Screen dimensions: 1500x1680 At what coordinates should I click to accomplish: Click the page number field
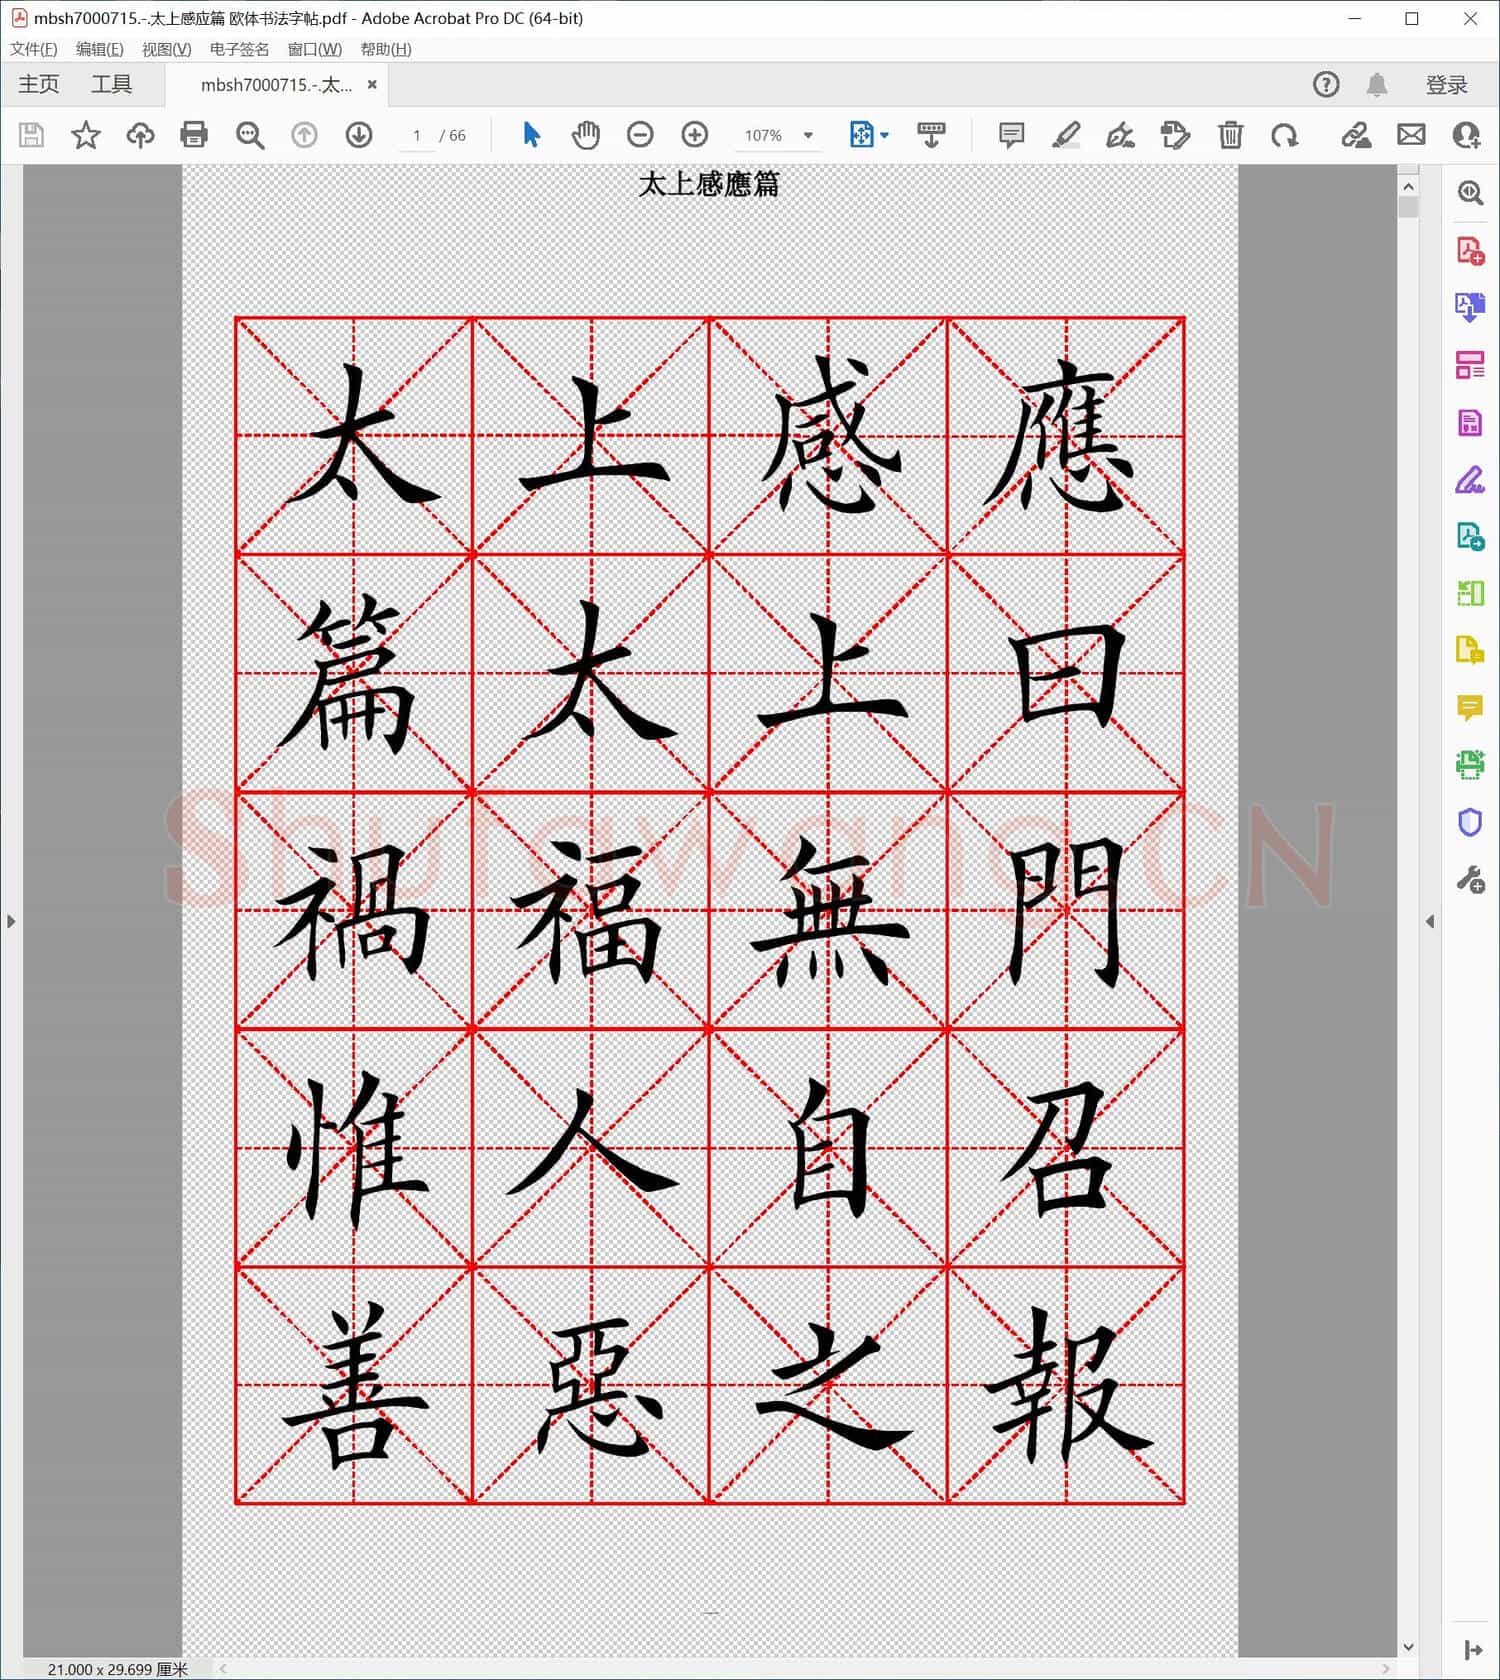click(x=416, y=135)
